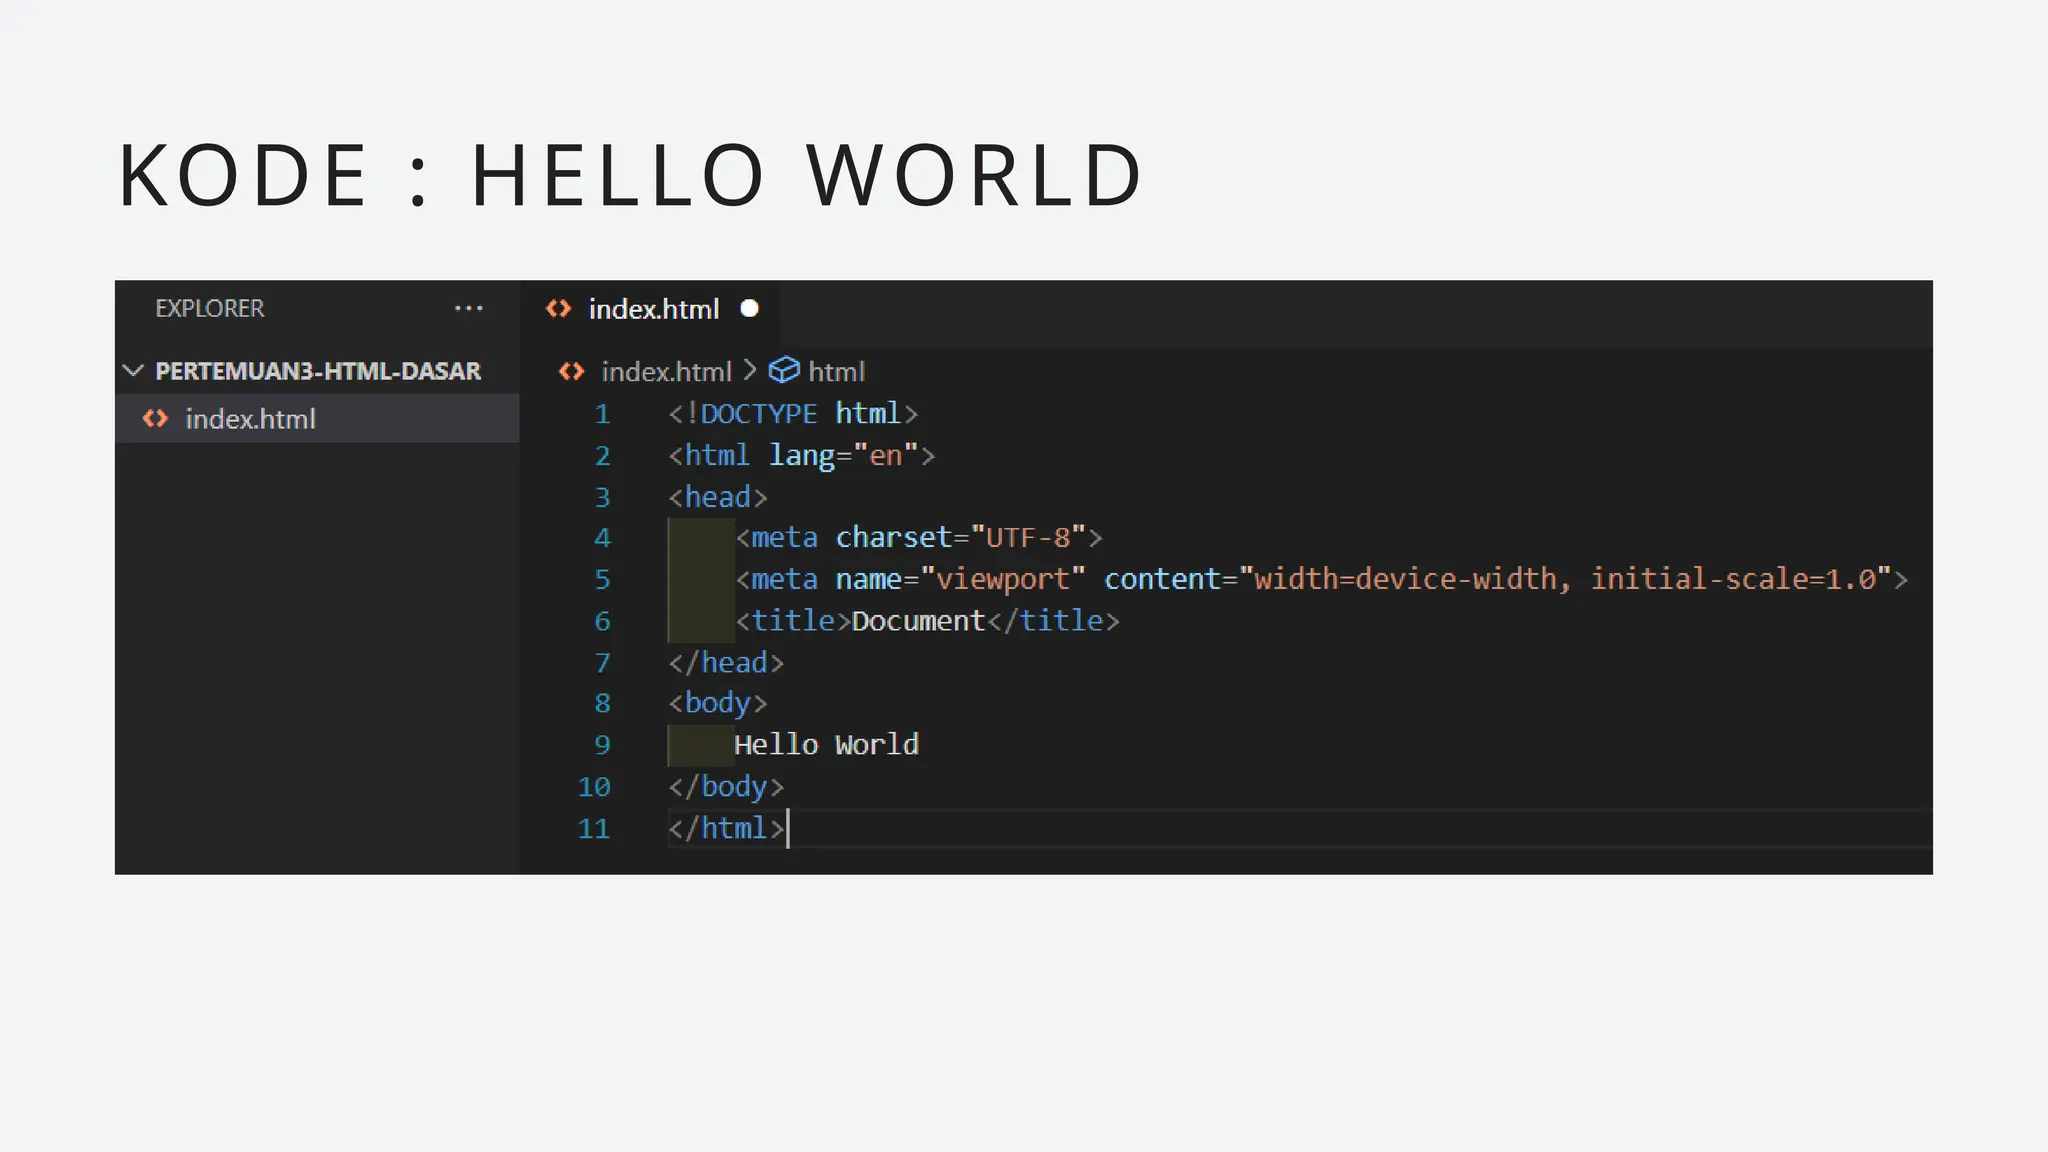Click unsaved dot on index.html tab
This screenshot has height=1152, width=2048.
(x=749, y=309)
